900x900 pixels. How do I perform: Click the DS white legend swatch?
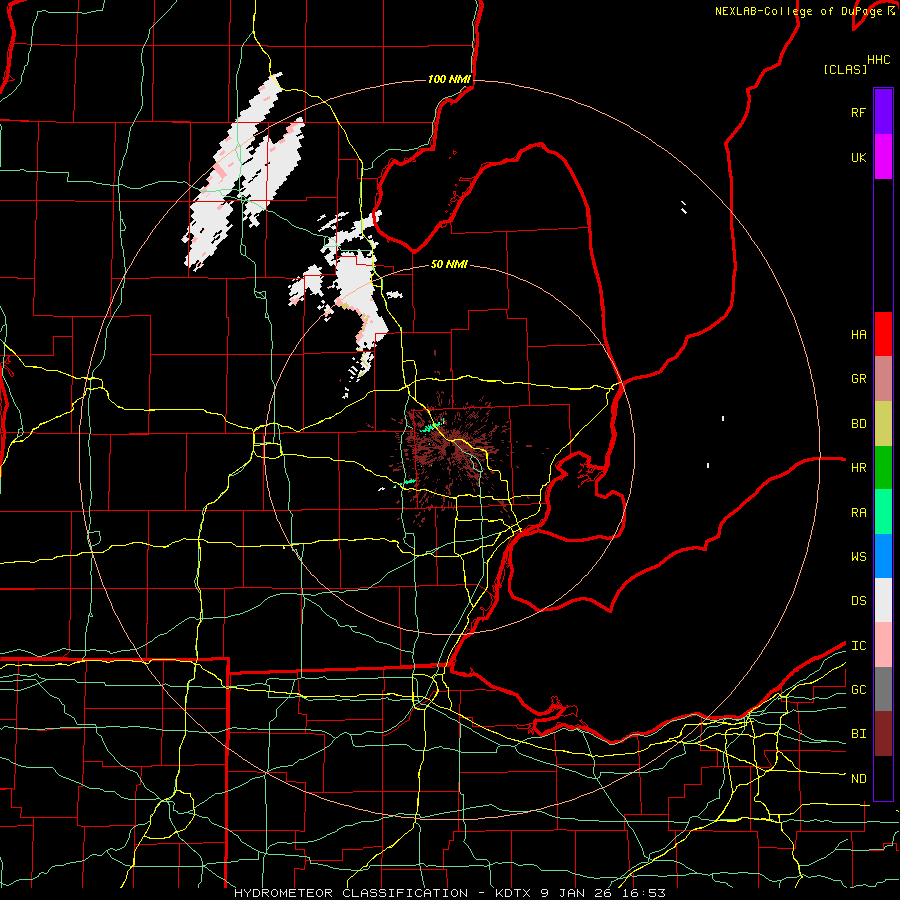click(x=883, y=600)
